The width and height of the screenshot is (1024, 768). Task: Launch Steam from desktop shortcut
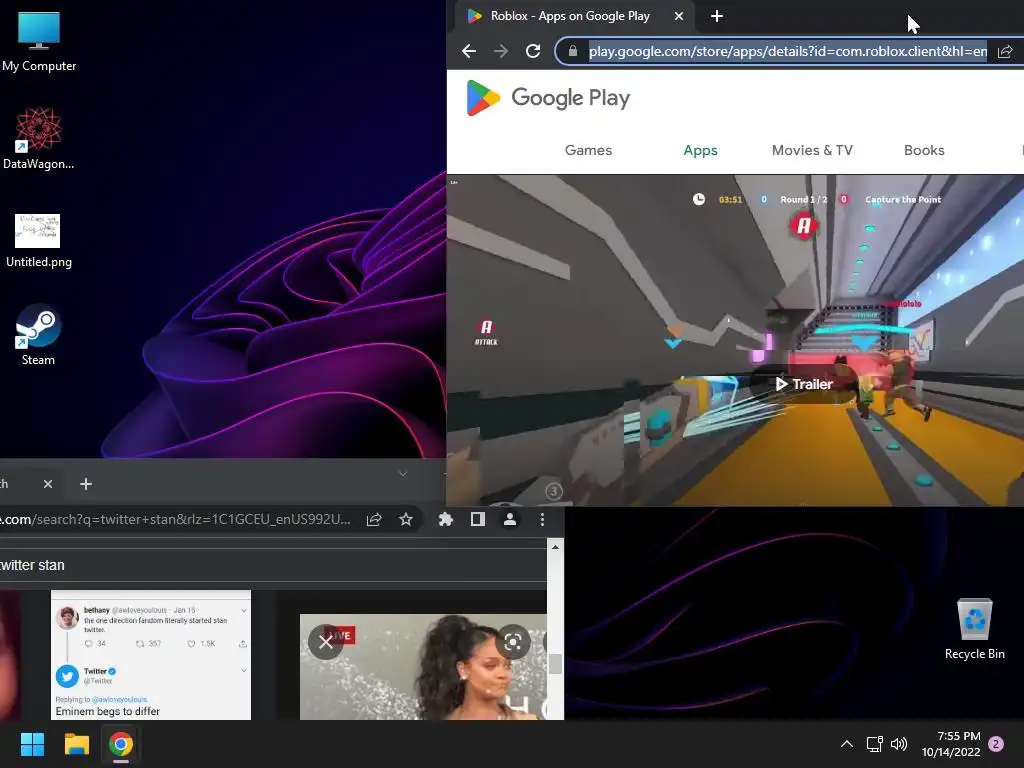click(39, 335)
